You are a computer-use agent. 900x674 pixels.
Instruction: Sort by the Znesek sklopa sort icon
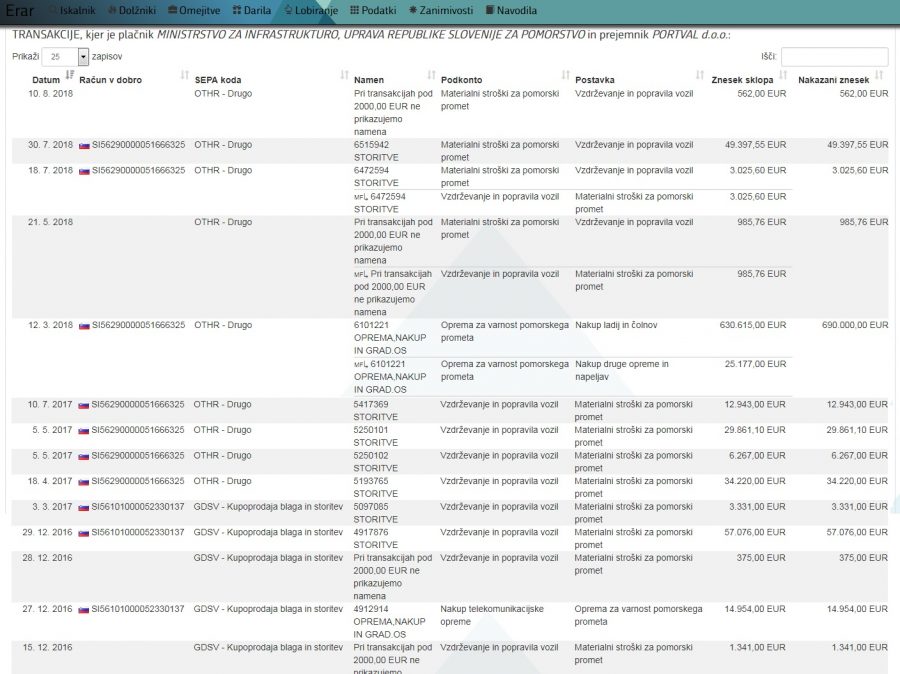tap(782, 75)
